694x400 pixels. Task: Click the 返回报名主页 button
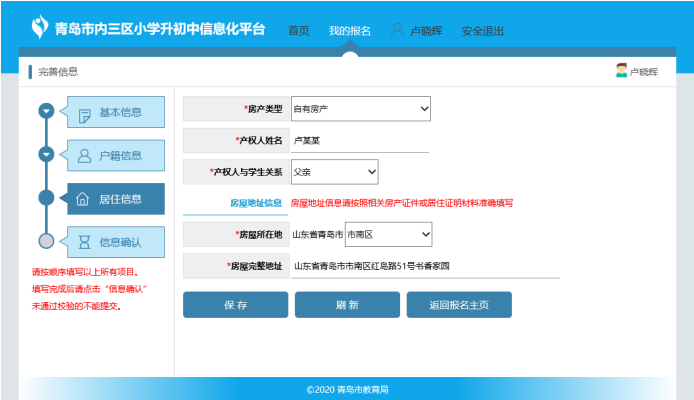coord(459,305)
